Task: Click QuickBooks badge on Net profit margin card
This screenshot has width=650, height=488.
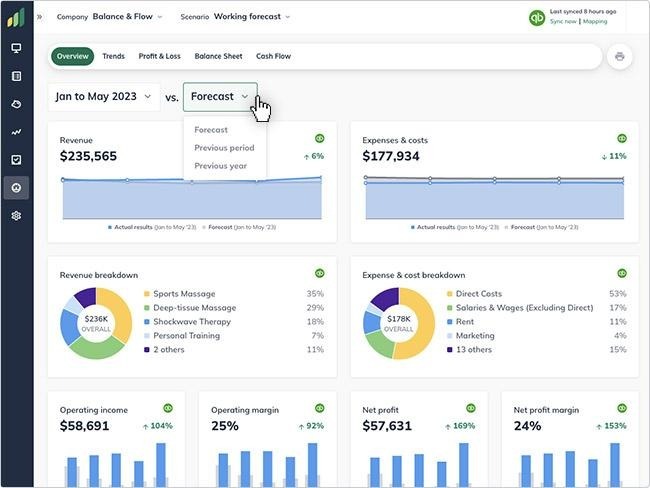Action: [622, 408]
